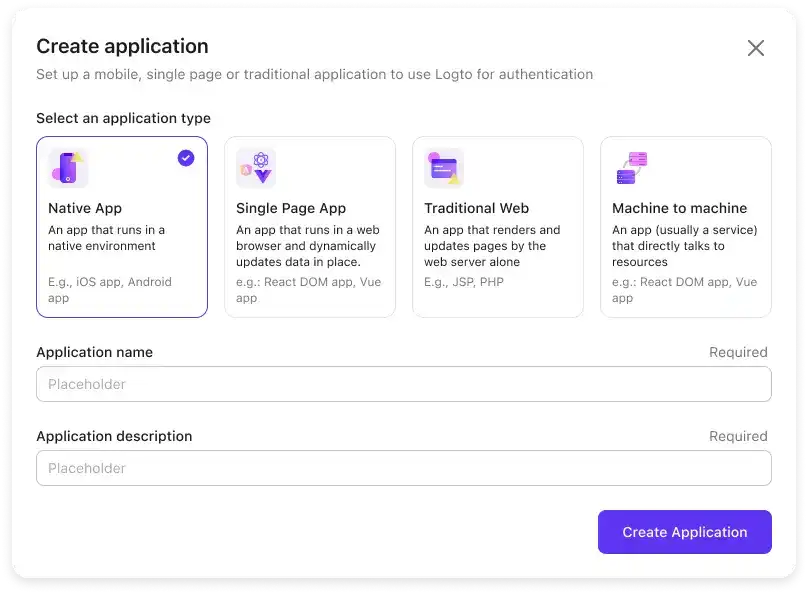Click the Machine to machine server icon
The width and height of the screenshot is (808, 594).
click(x=631, y=168)
